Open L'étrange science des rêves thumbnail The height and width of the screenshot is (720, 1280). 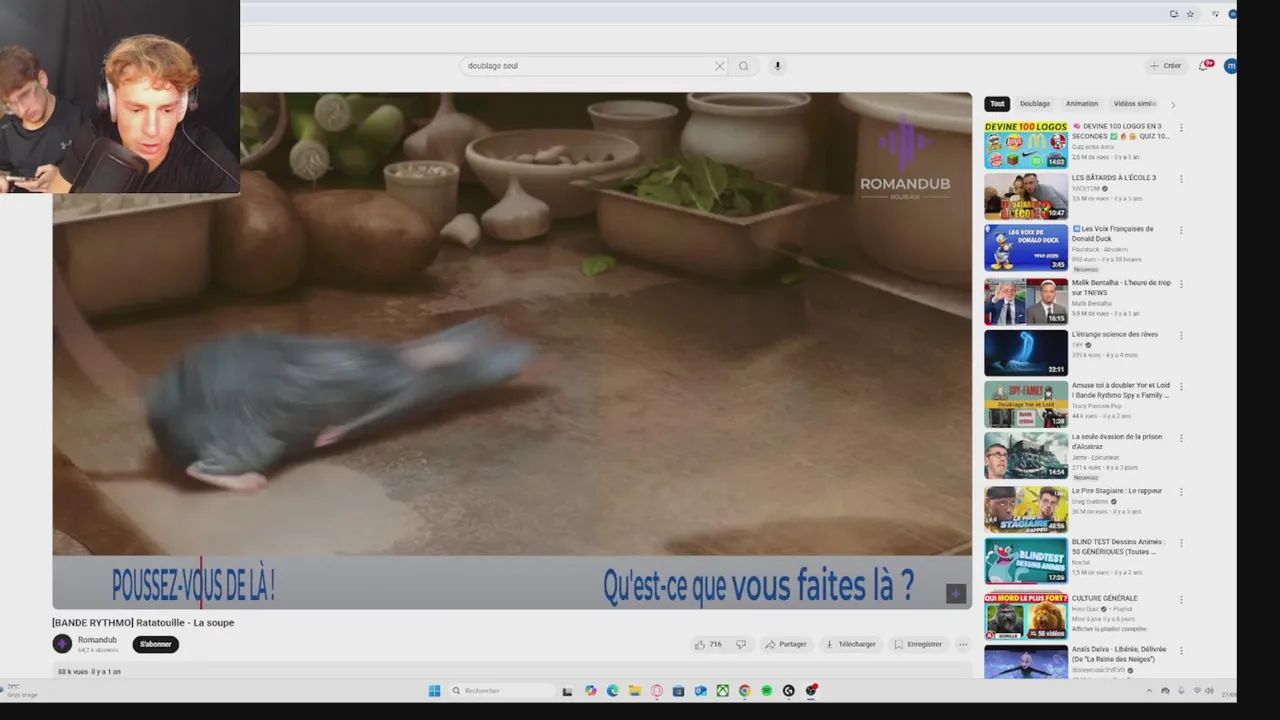point(1026,352)
